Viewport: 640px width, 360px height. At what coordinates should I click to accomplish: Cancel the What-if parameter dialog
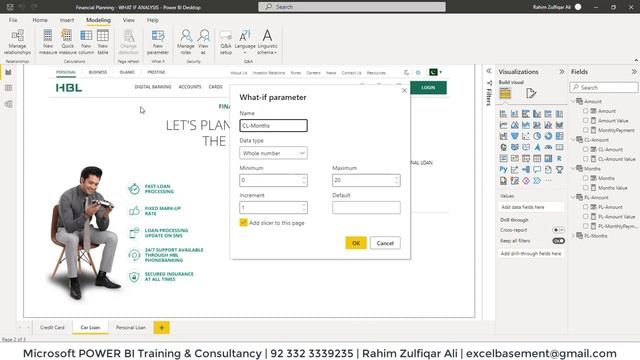pos(385,243)
